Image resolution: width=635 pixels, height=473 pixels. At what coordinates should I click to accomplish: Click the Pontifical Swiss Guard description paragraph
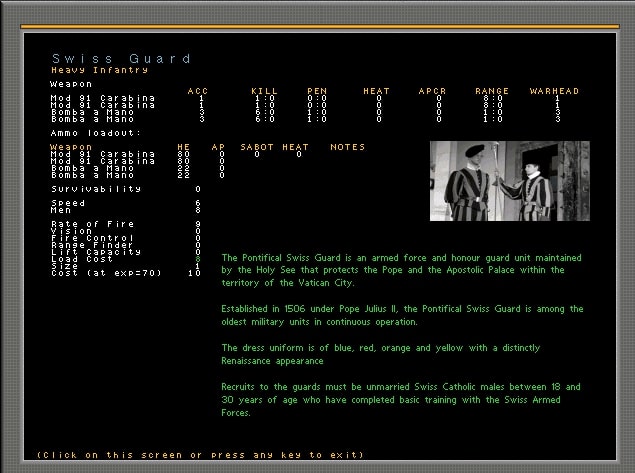(x=393, y=270)
